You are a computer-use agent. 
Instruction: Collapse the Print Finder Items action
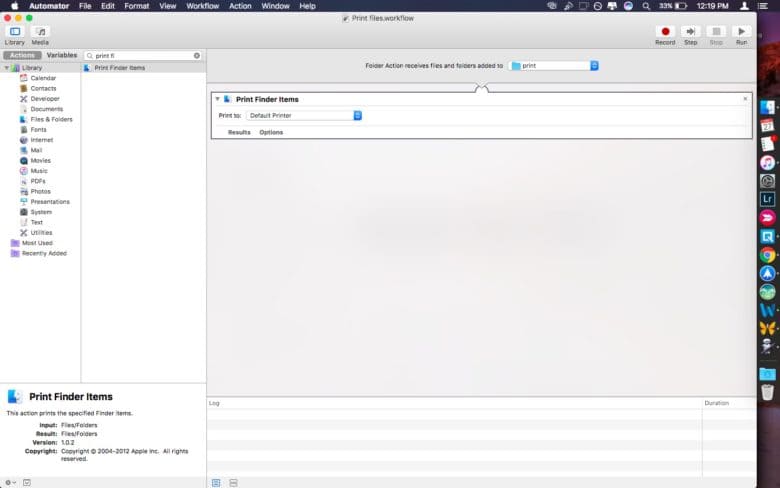click(218, 99)
